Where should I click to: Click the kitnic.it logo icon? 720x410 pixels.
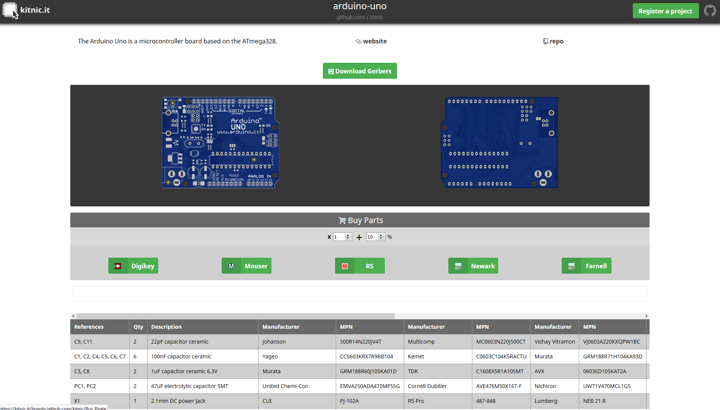tap(10, 10)
